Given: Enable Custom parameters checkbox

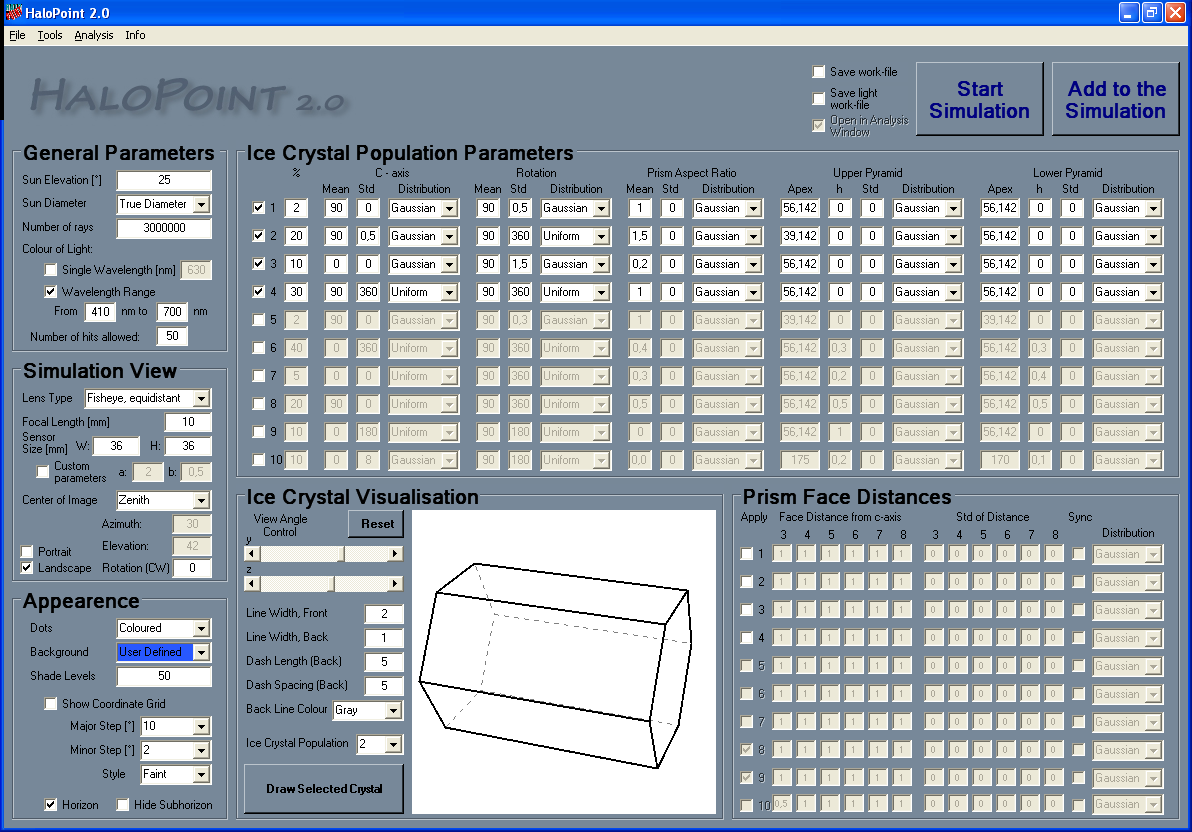Looking at the screenshot, I should tap(43, 472).
